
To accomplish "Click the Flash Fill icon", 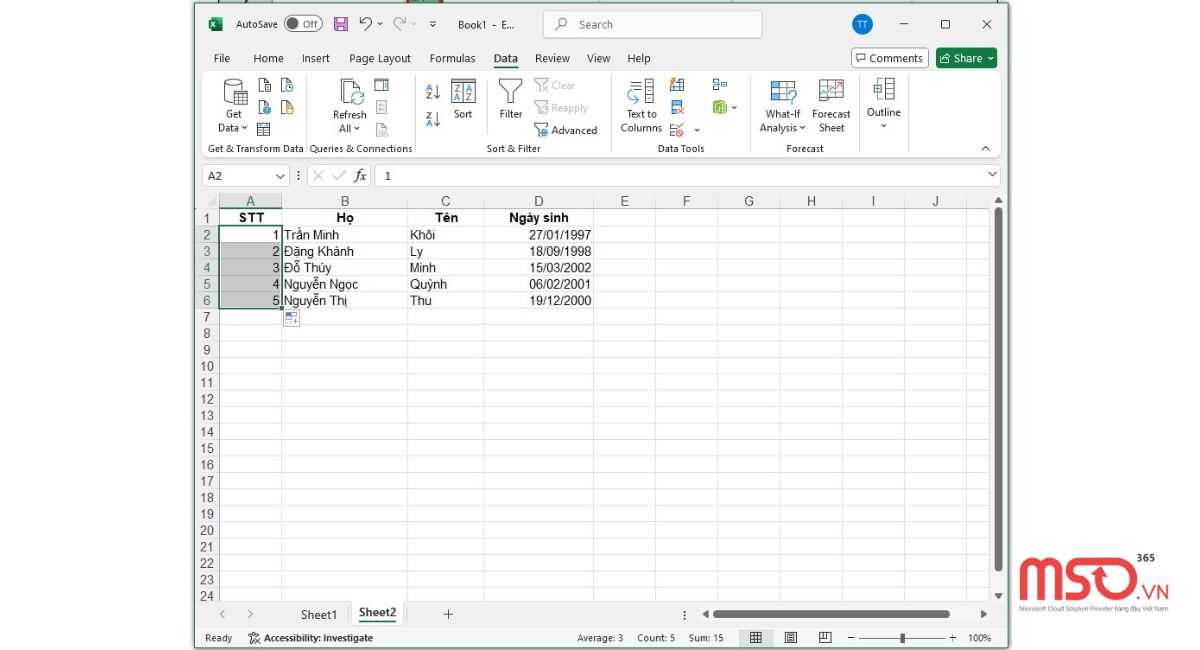I will [x=677, y=86].
